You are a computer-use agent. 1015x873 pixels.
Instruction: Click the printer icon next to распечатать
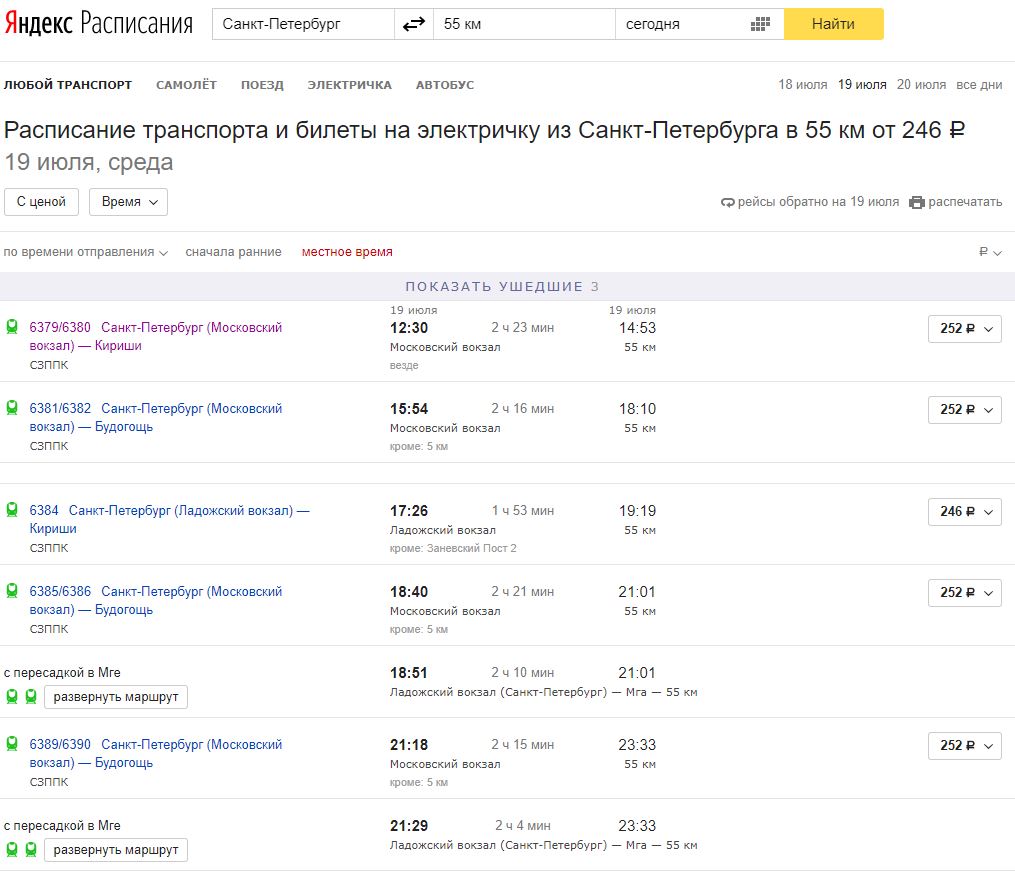(x=917, y=202)
